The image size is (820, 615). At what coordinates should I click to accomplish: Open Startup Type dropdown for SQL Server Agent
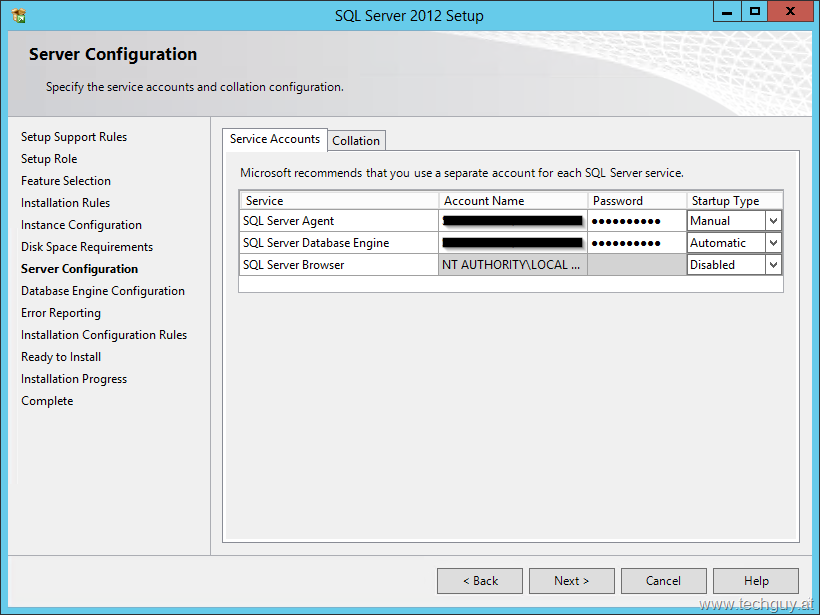click(773, 221)
